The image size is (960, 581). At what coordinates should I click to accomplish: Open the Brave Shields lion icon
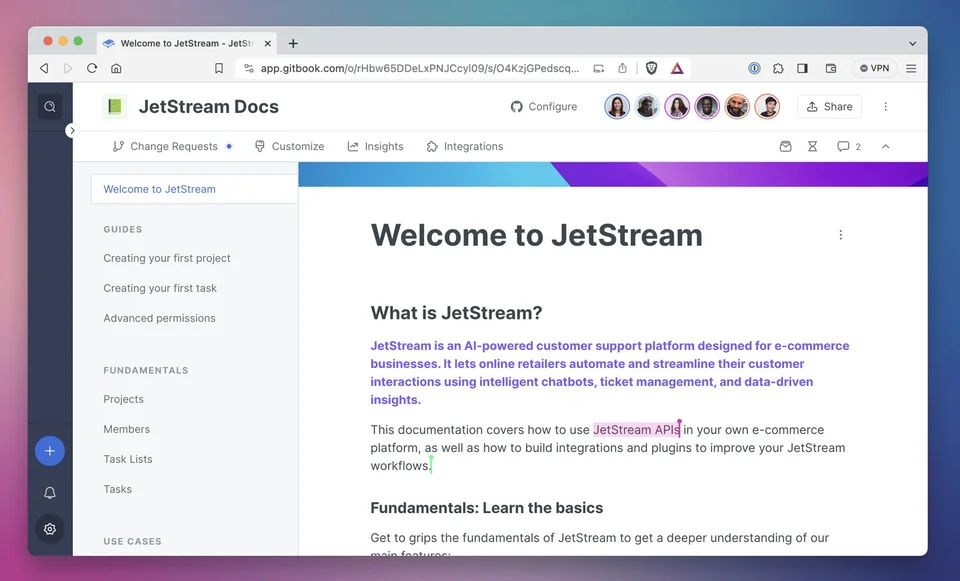[651, 68]
